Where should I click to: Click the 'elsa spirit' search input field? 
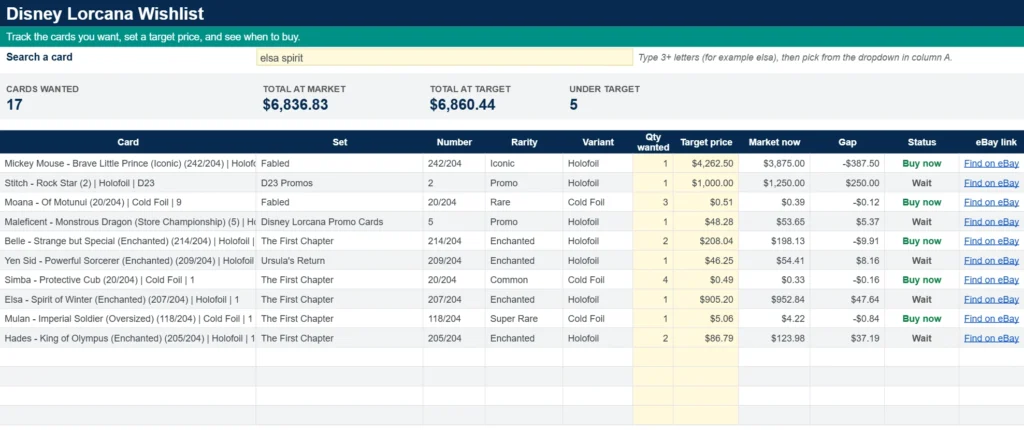pyautogui.click(x=444, y=58)
